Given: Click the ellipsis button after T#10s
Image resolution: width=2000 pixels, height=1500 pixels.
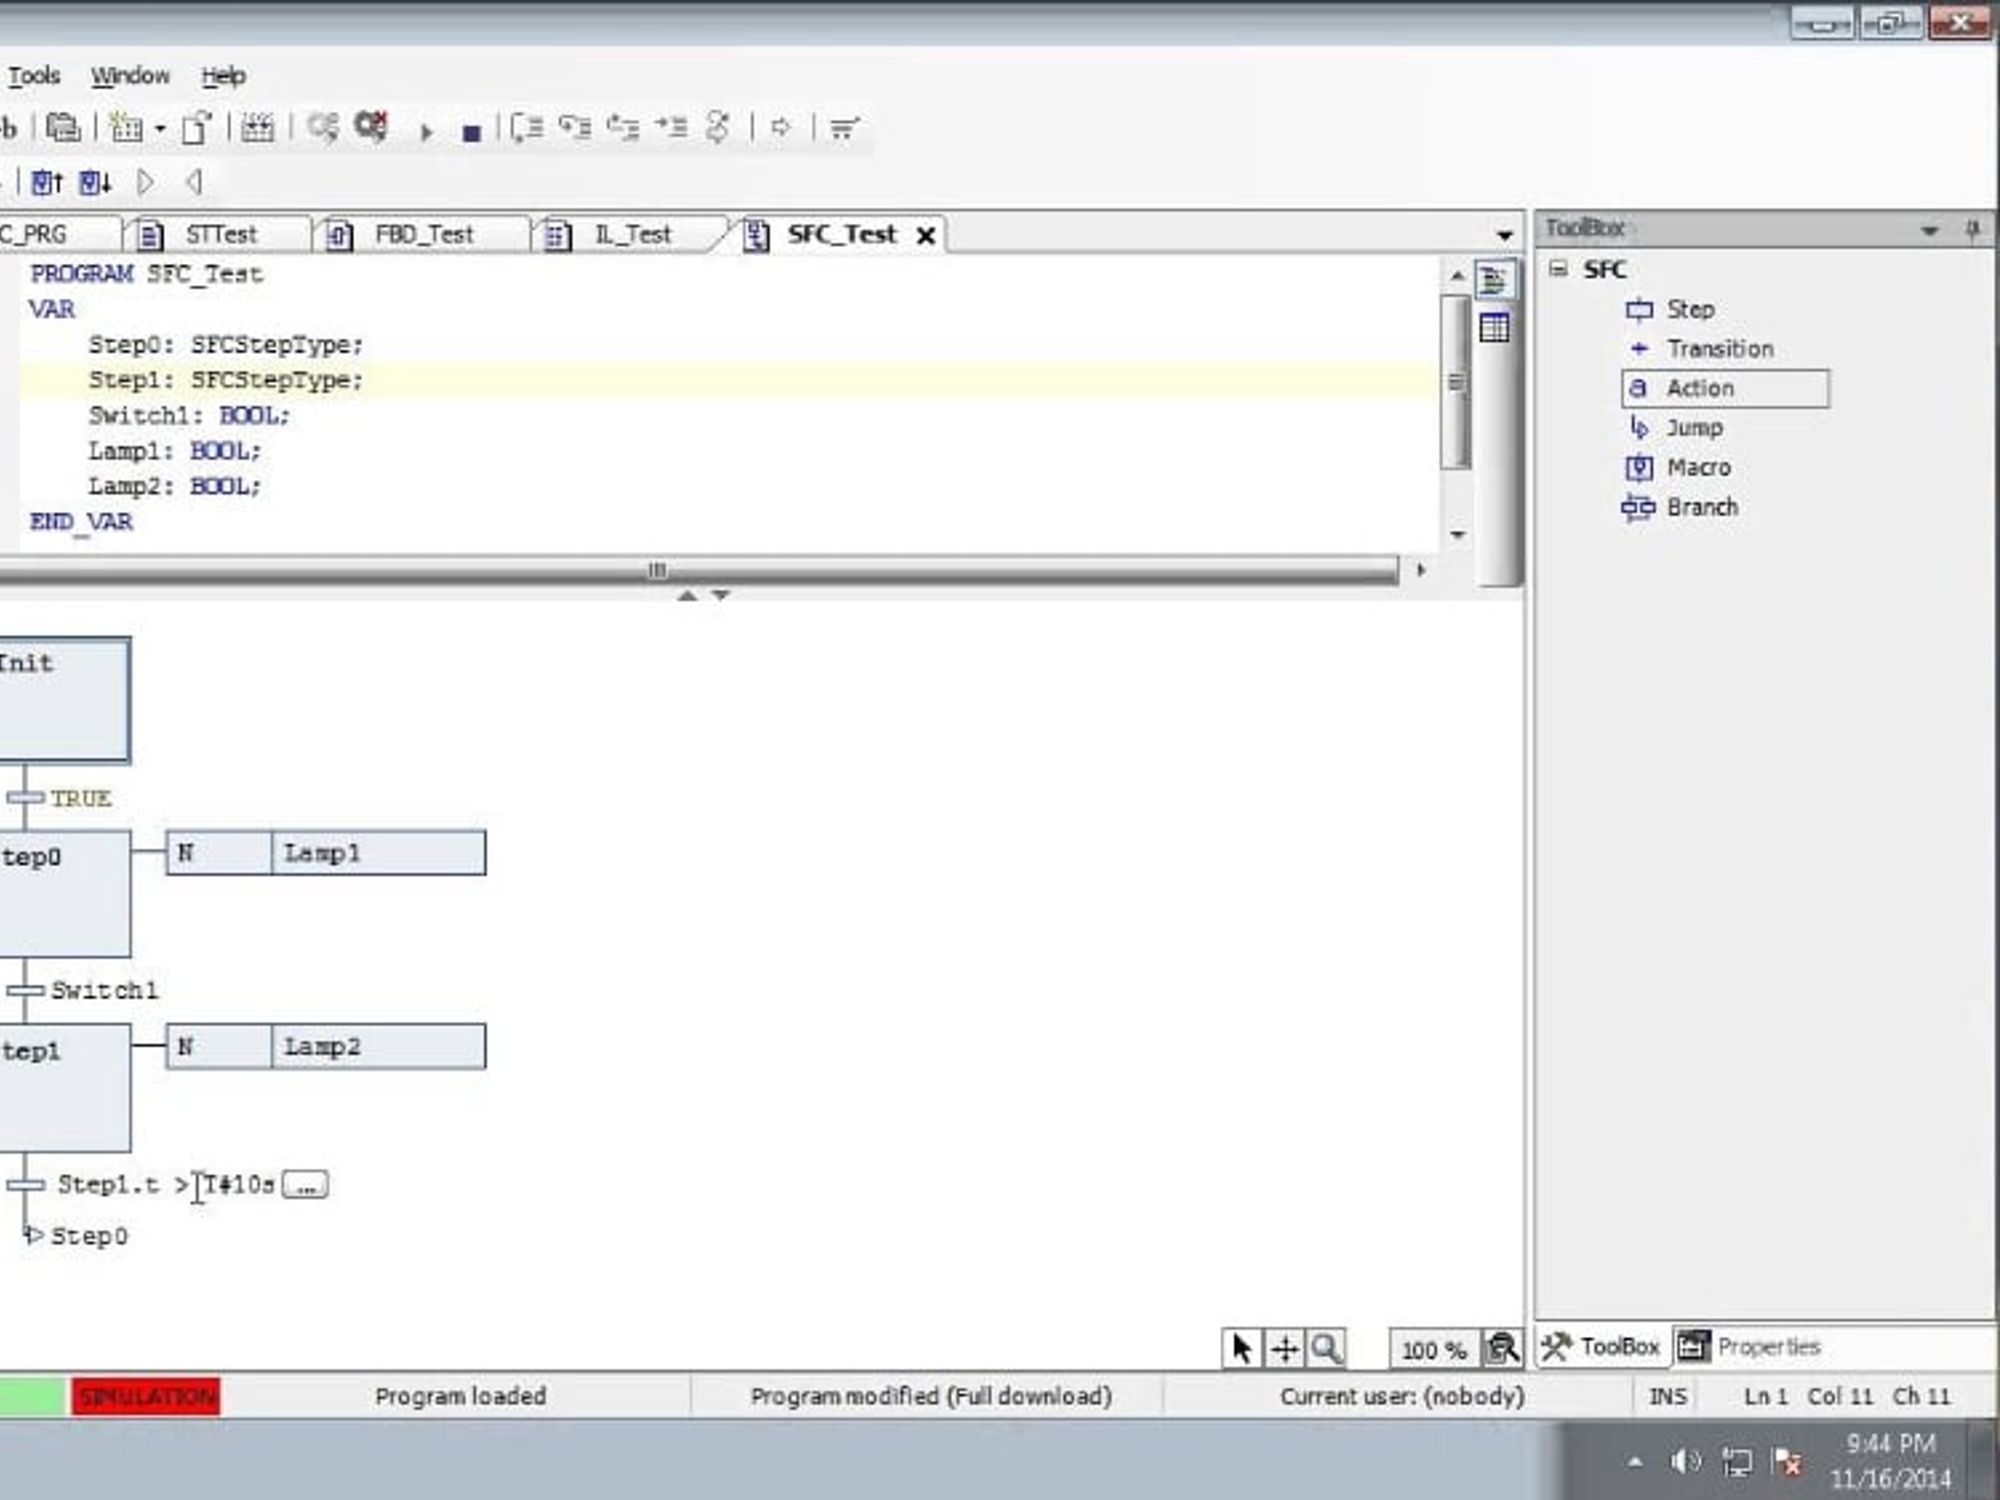Looking at the screenshot, I should (x=305, y=1185).
